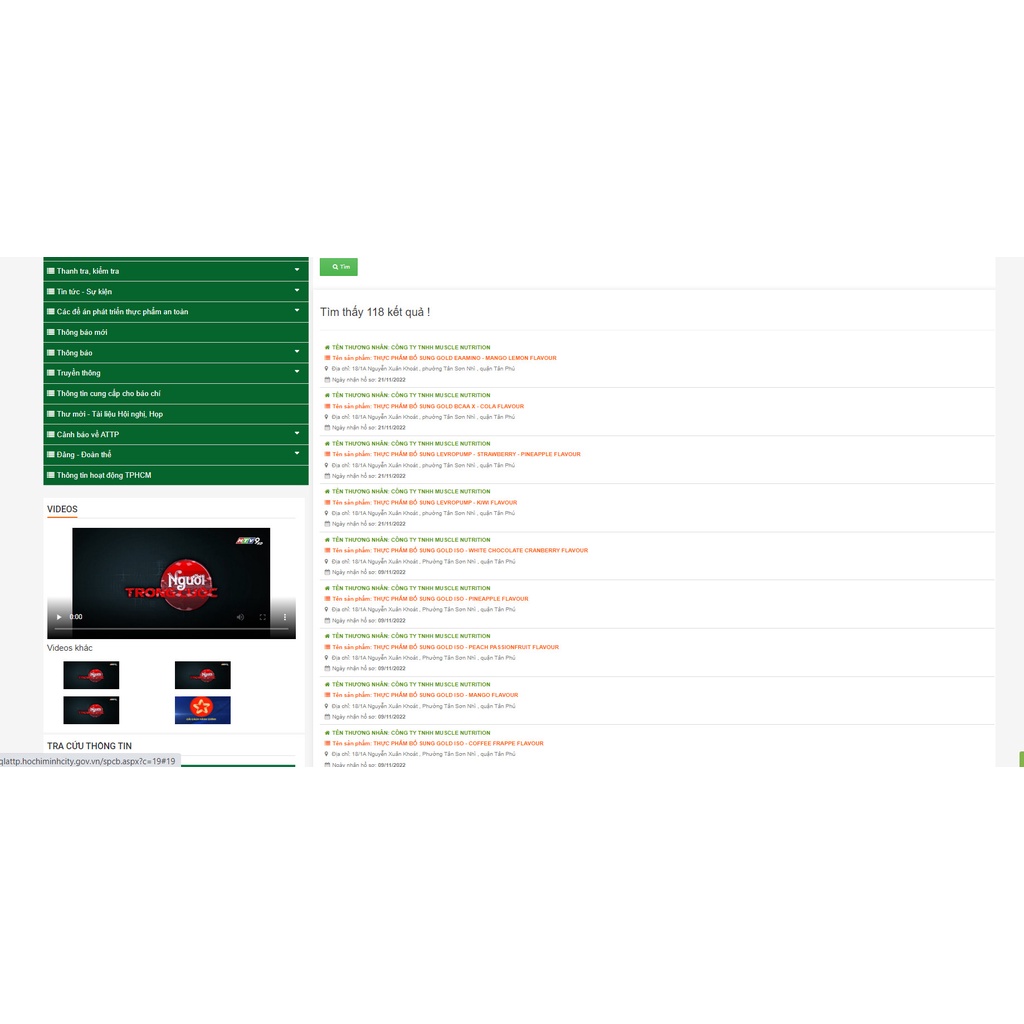Open GOLD BCAA X - COLA FLAVOUR product
The width and height of the screenshot is (1024, 1024).
(x=448, y=406)
